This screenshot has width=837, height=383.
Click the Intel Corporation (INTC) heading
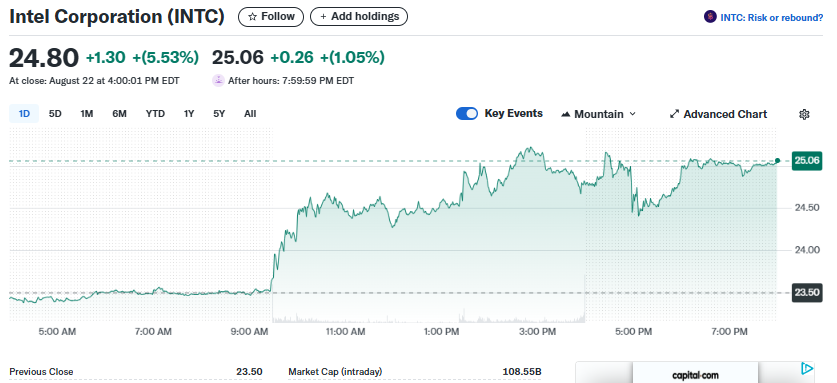[117, 17]
